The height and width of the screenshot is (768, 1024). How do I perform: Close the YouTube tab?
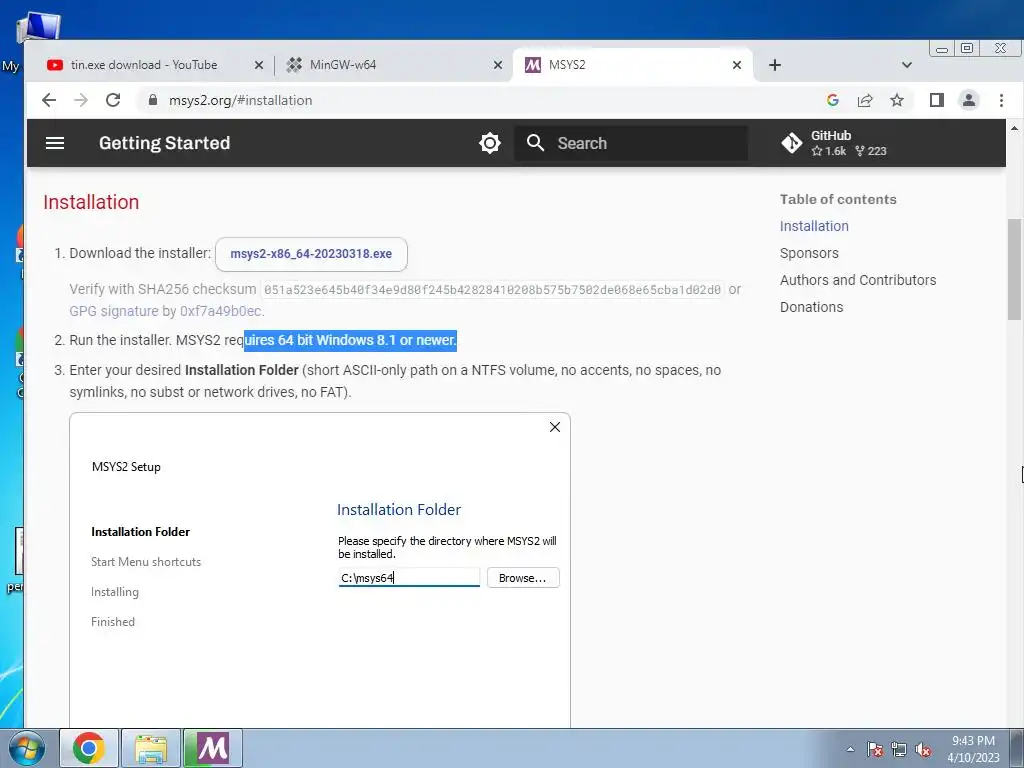coord(259,65)
